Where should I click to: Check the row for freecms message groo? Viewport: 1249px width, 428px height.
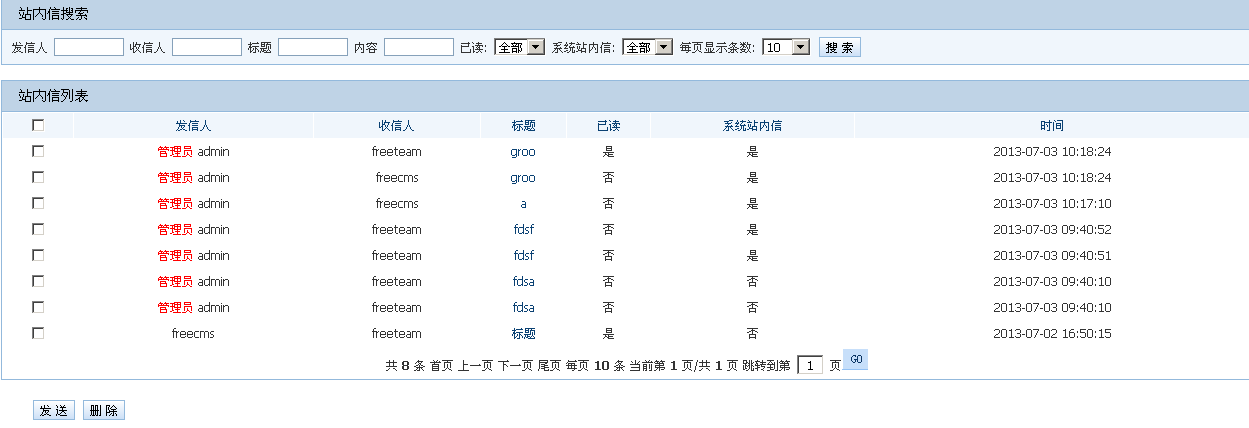[x=38, y=177]
